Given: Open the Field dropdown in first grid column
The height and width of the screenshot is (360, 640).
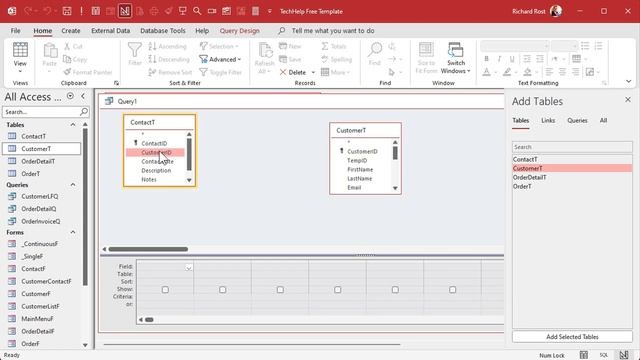Looking at the screenshot, I should 189,268.
